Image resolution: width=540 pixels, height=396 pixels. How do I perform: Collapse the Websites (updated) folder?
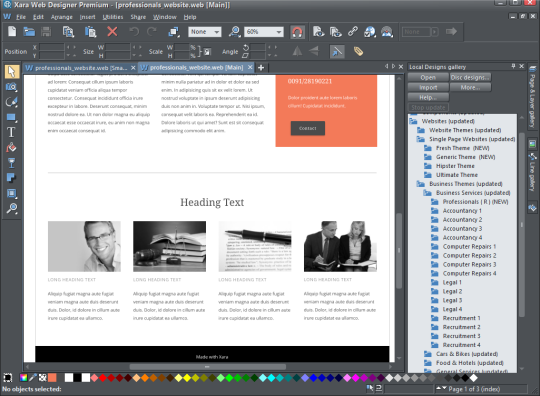tap(413, 121)
